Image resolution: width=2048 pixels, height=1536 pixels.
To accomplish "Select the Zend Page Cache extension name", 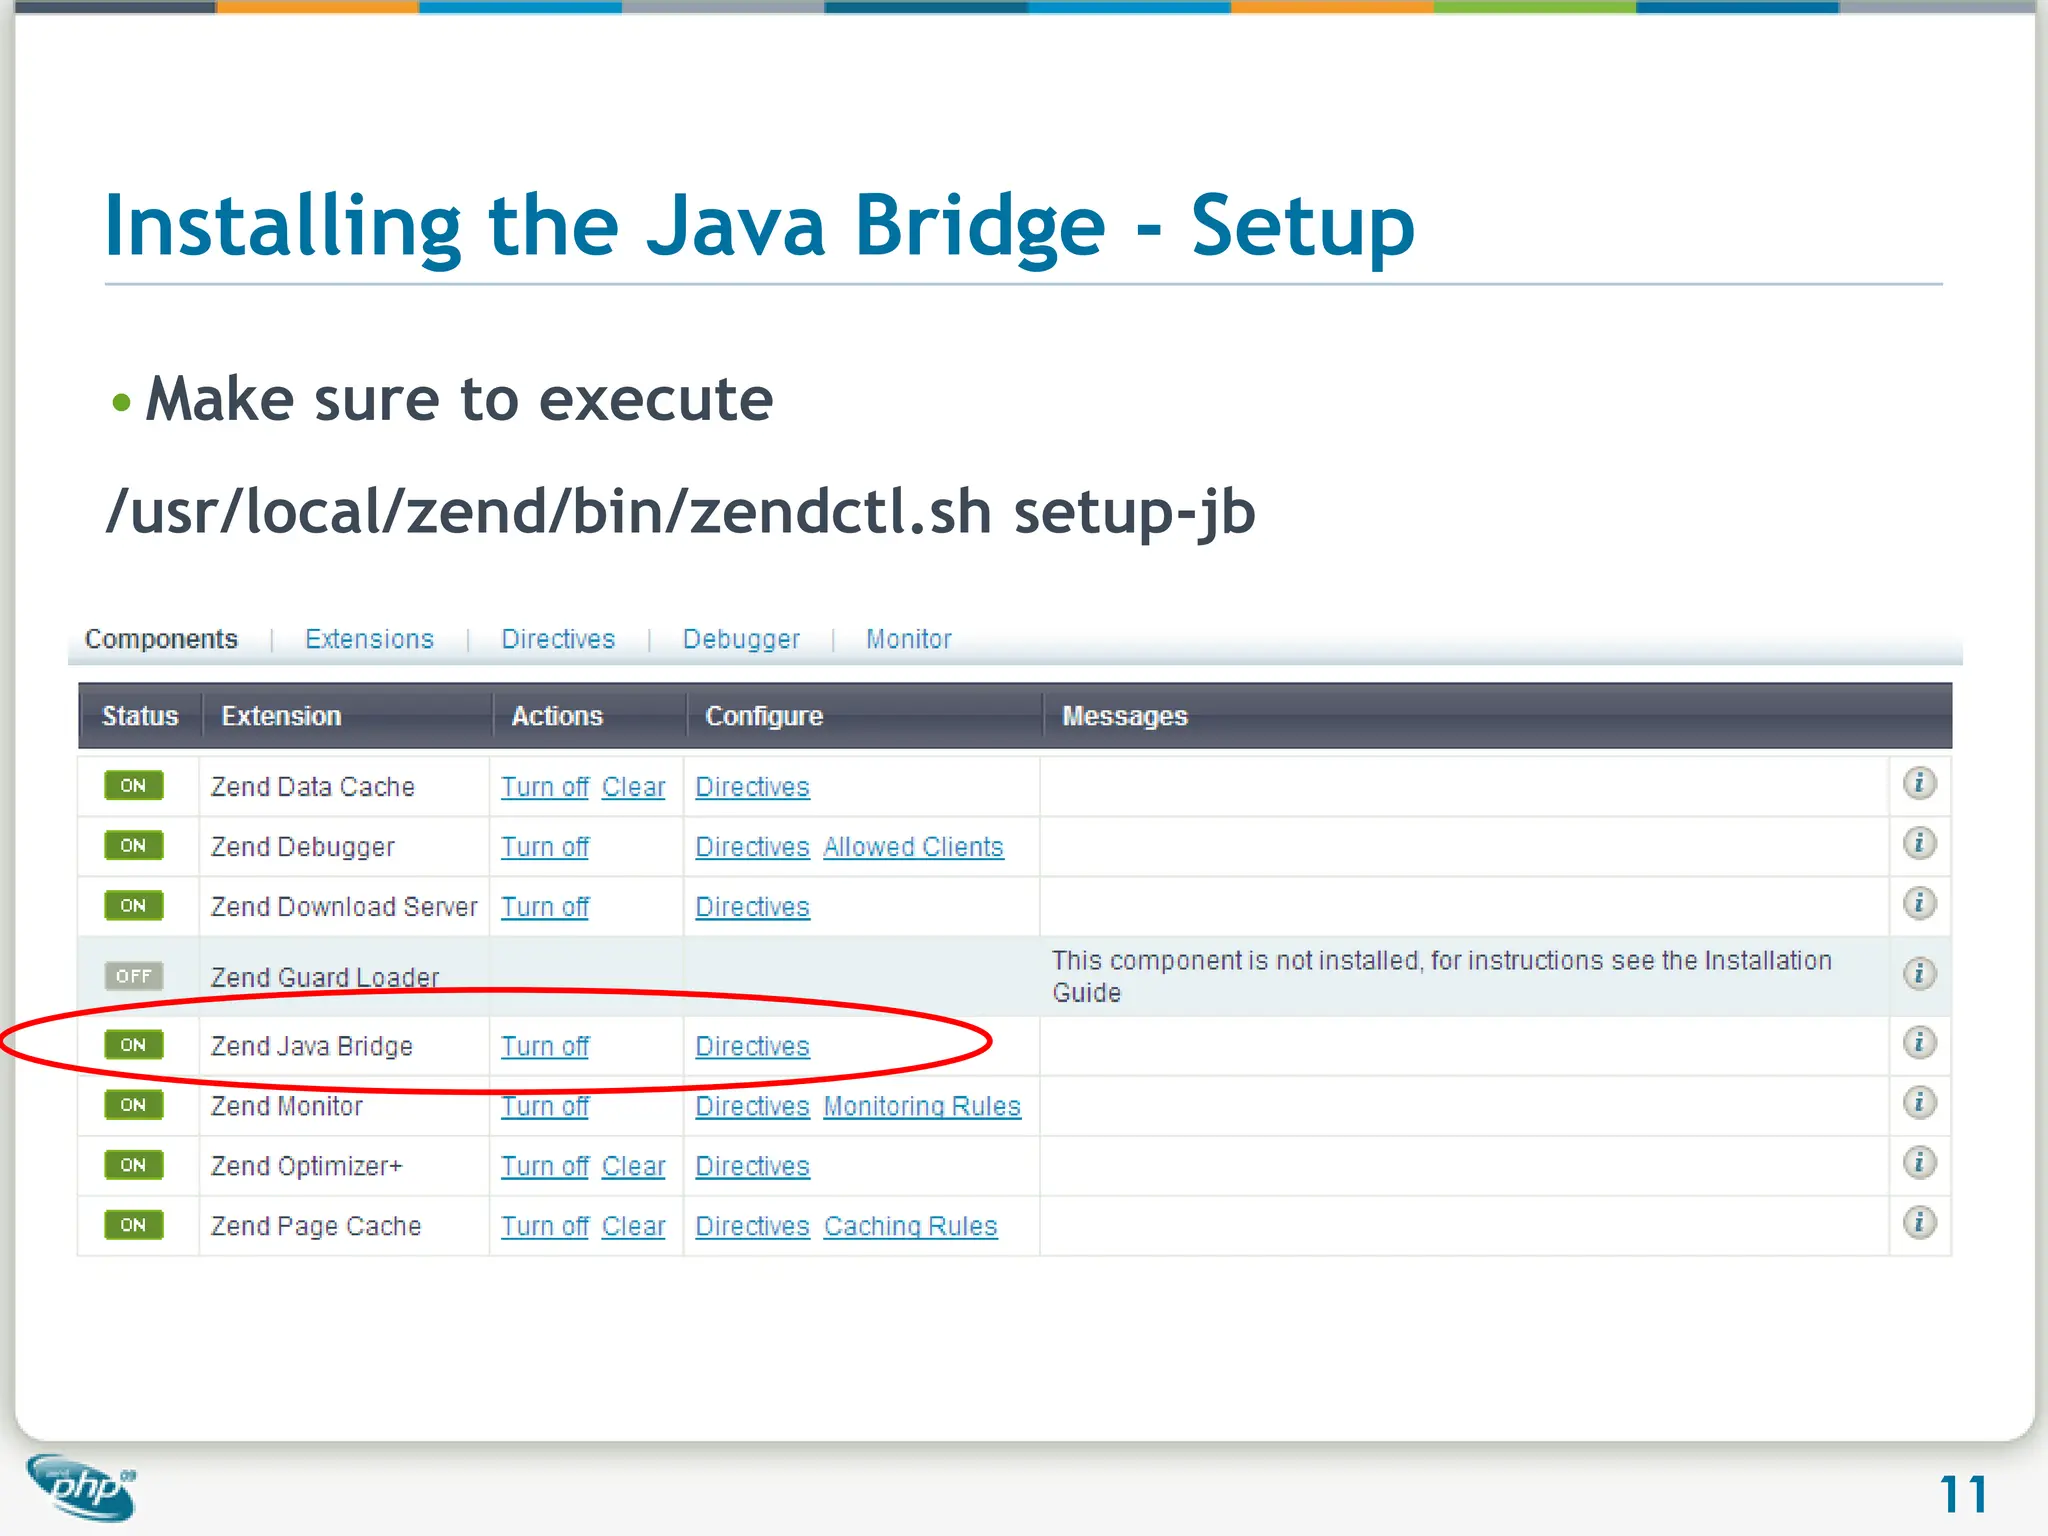I will point(315,1226).
